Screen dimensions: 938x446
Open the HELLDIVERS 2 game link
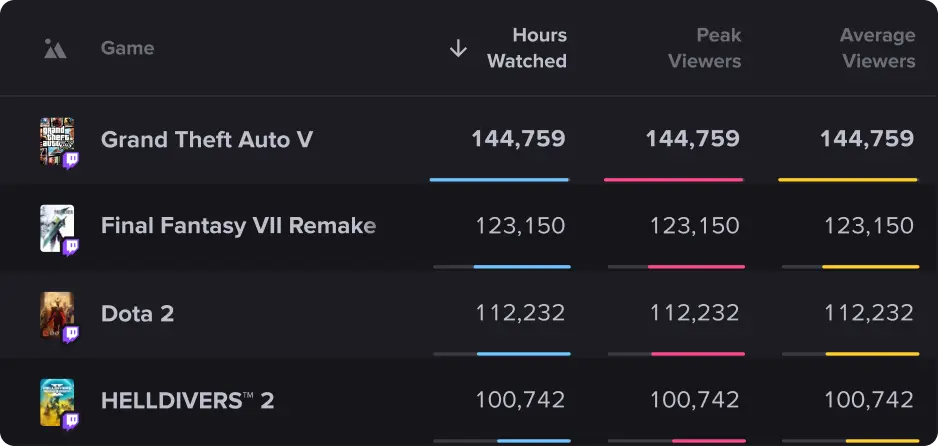pyautogui.click(x=187, y=401)
